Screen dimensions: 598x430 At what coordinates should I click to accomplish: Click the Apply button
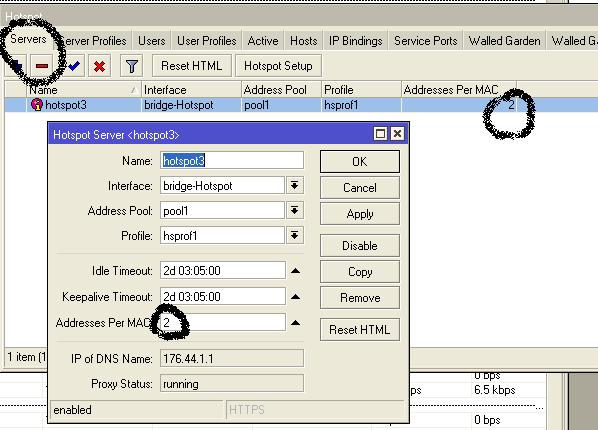coord(360,214)
